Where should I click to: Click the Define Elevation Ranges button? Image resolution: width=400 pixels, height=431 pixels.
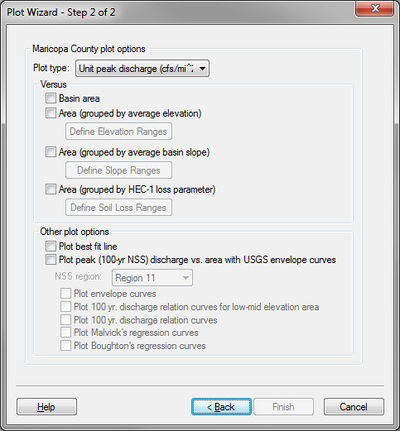coord(119,131)
